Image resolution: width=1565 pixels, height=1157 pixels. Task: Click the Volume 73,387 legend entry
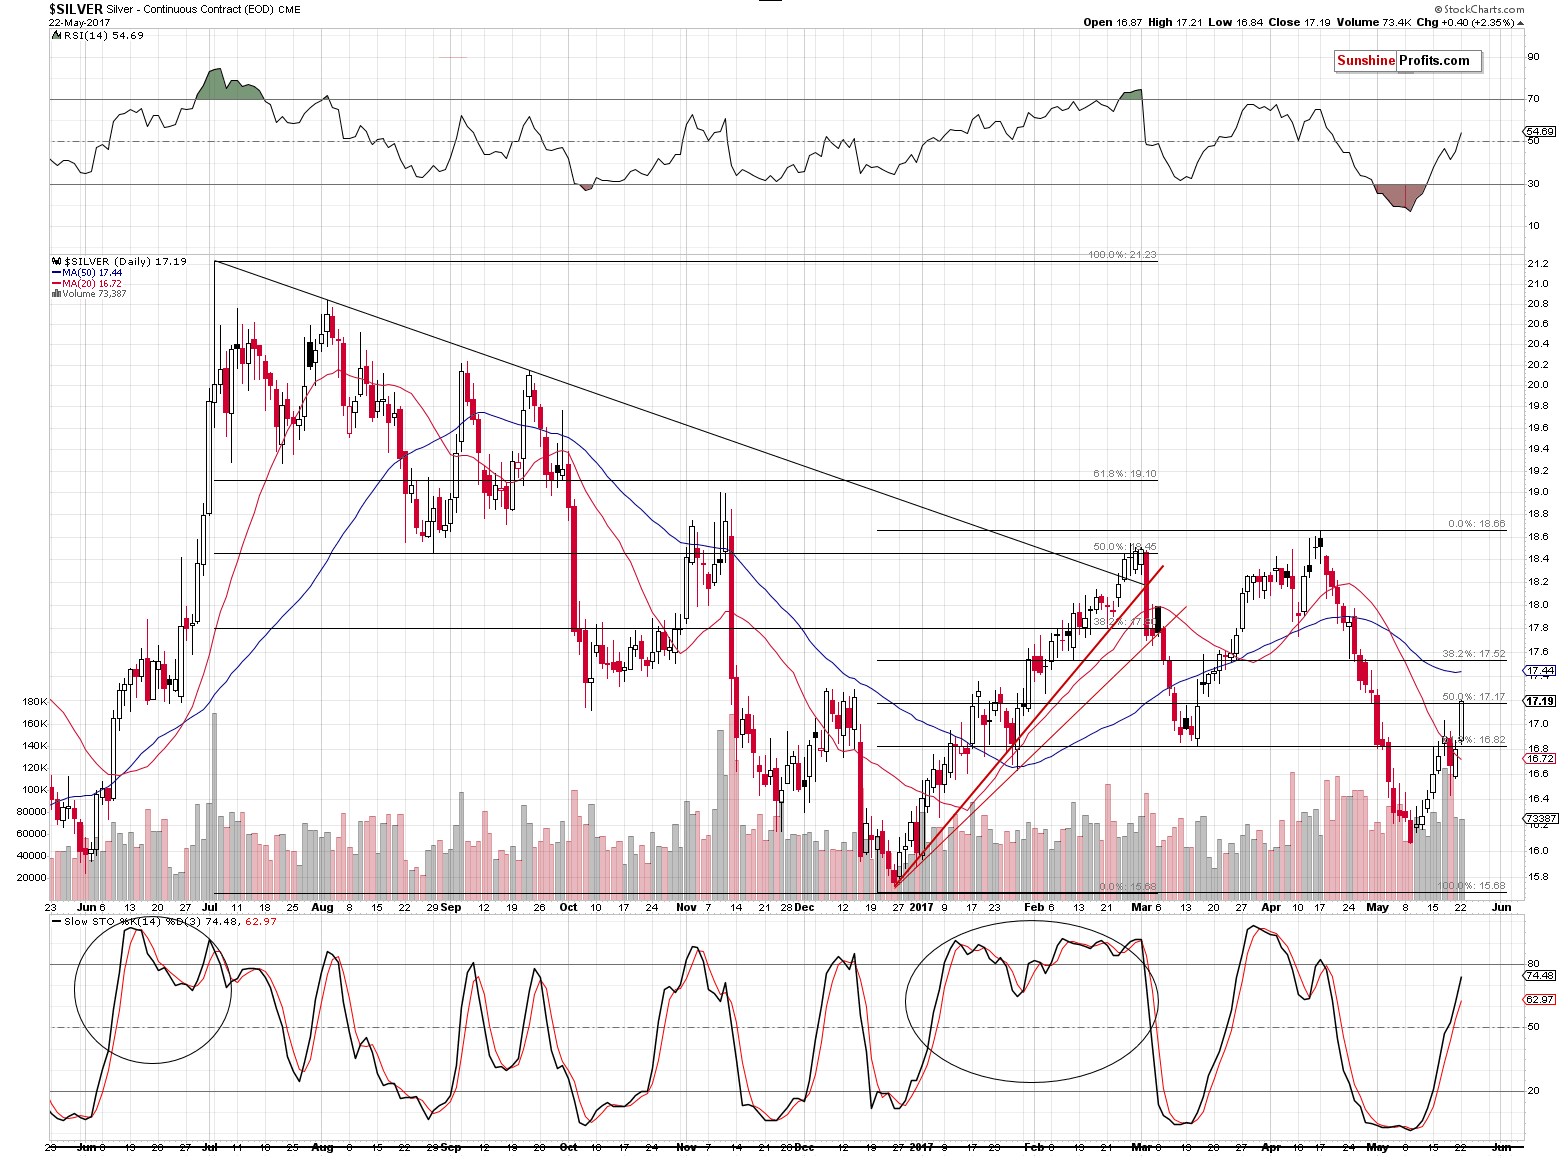click(89, 294)
